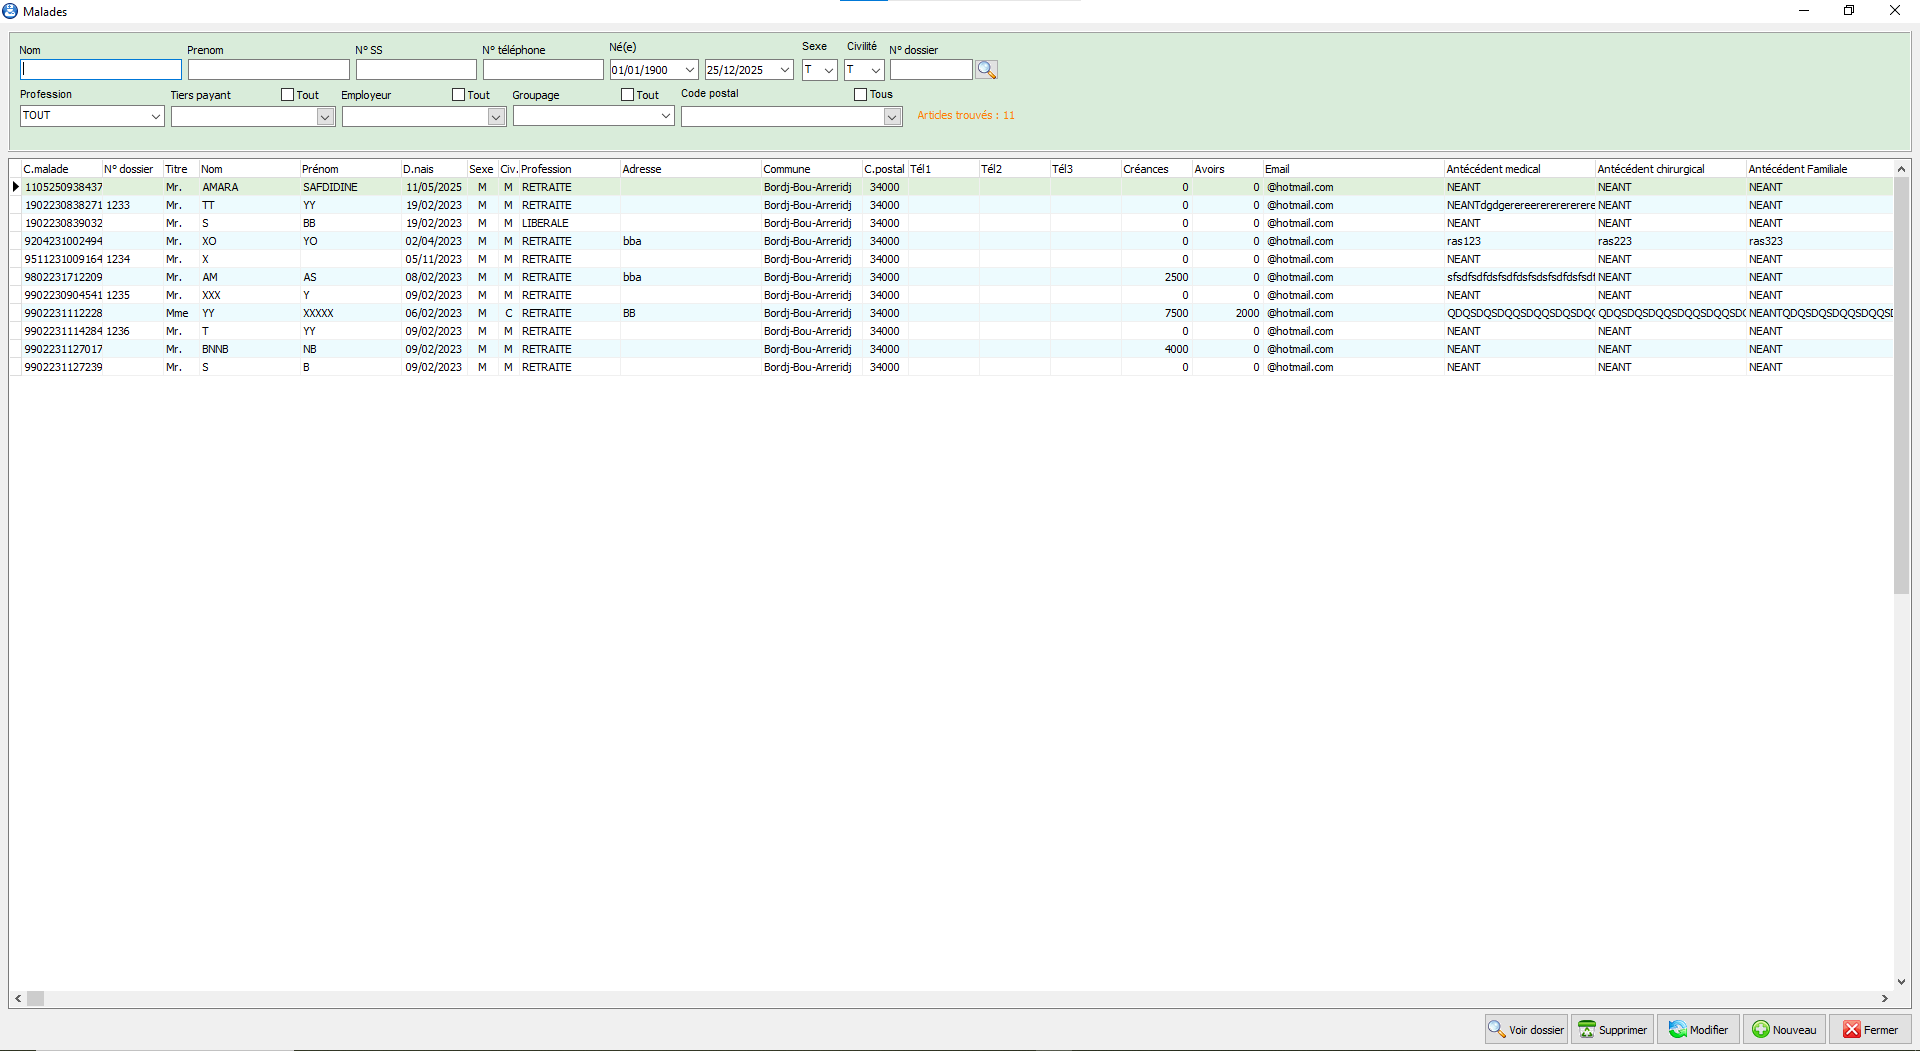The width and height of the screenshot is (1920, 1051).
Task: Tick the Tous checkbox for Code postal
Action: 861,95
